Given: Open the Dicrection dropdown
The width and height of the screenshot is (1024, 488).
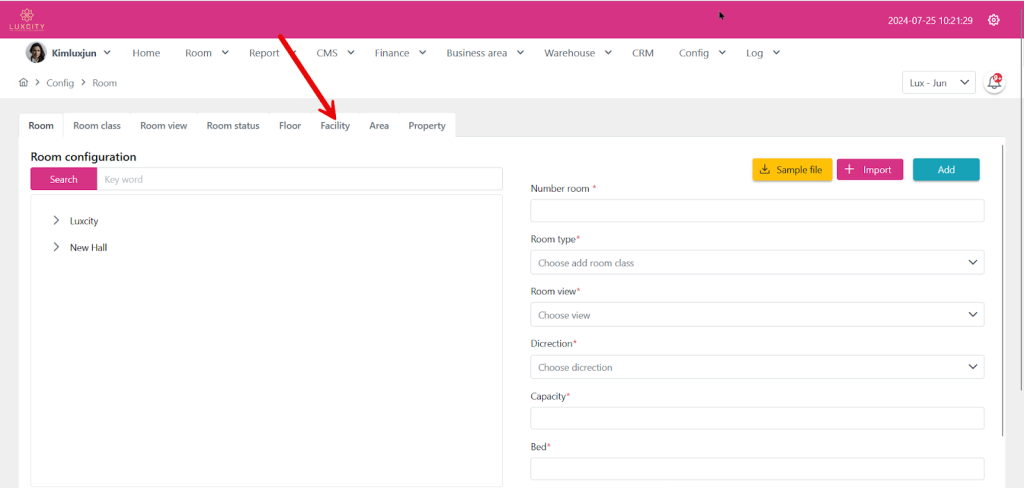Looking at the screenshot, I should pyautogui.click(x=756, y=367).
